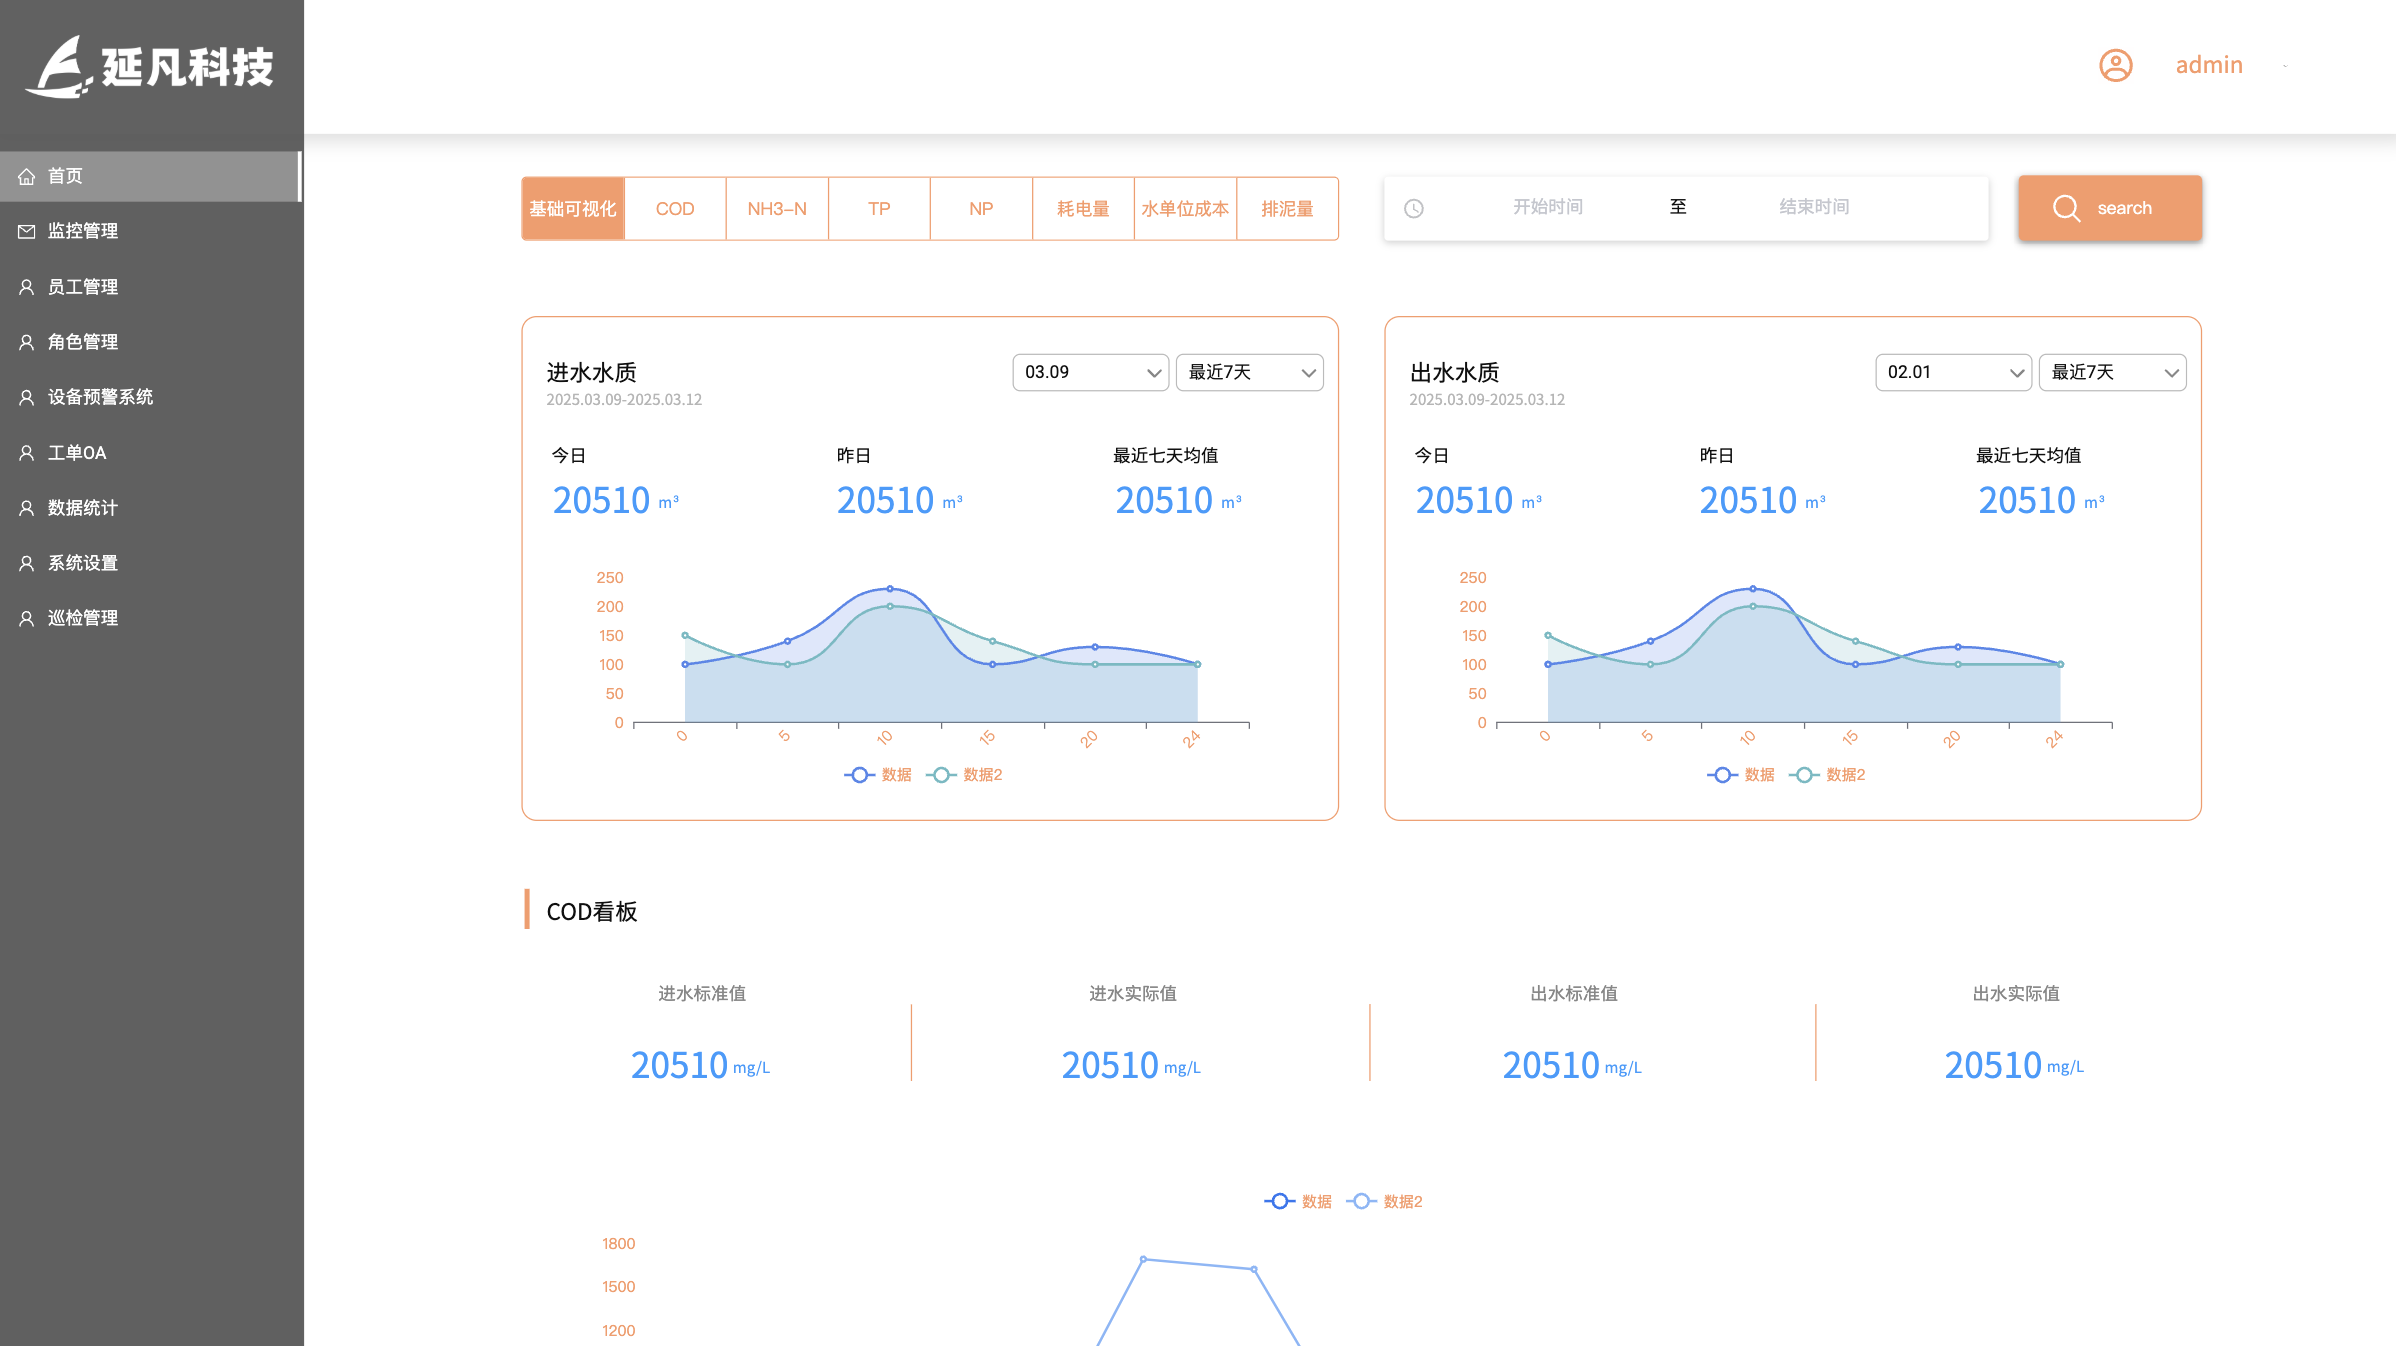Image resolution: width=2396 pixels, height=1346 pixels.
Task: Click the peak data point in 进水水质 chart
Action: (890, 589)
